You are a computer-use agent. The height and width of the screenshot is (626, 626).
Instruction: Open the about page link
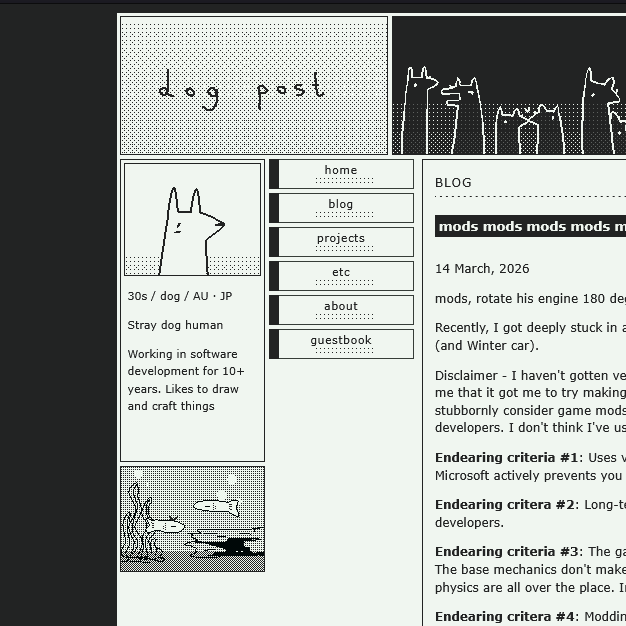(x=341, y=309)
